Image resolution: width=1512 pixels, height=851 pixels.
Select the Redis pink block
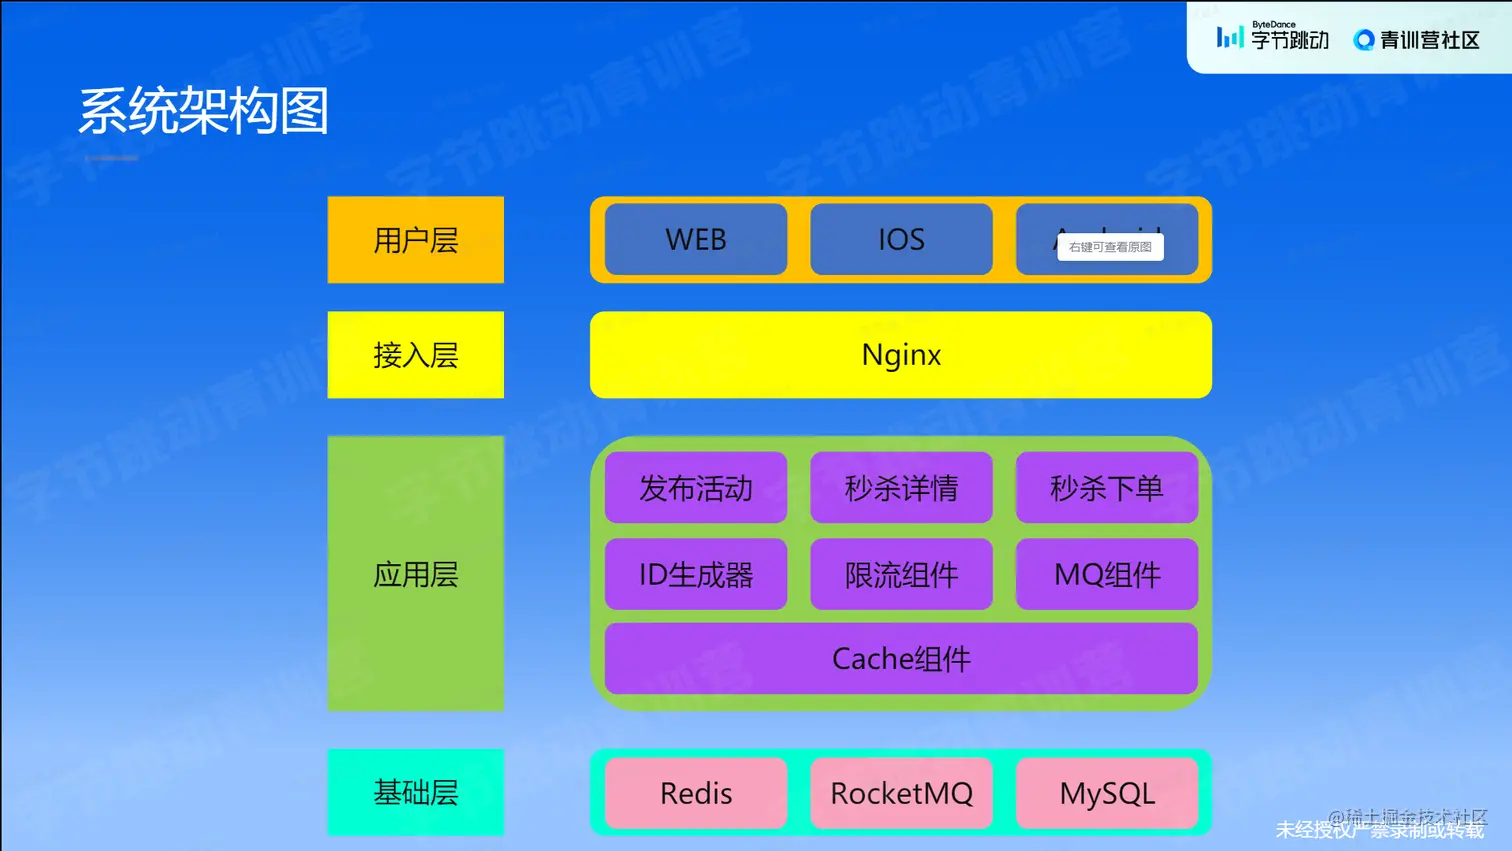696,793
